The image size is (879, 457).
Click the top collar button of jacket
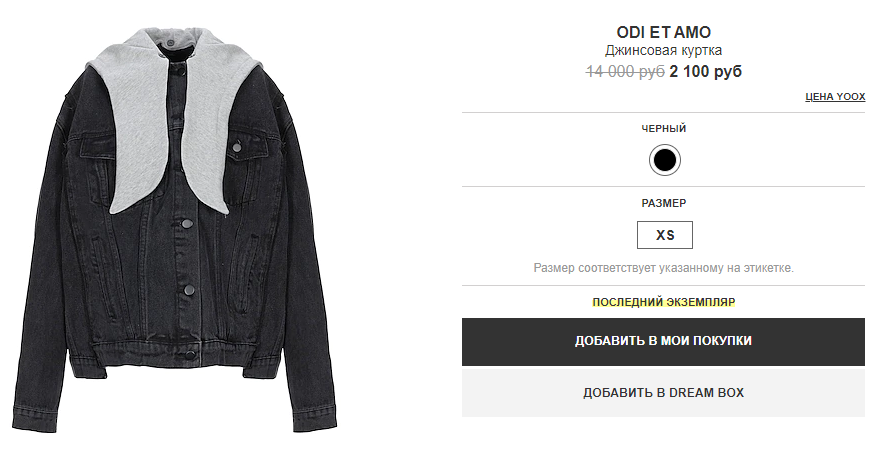click(179, 71)
